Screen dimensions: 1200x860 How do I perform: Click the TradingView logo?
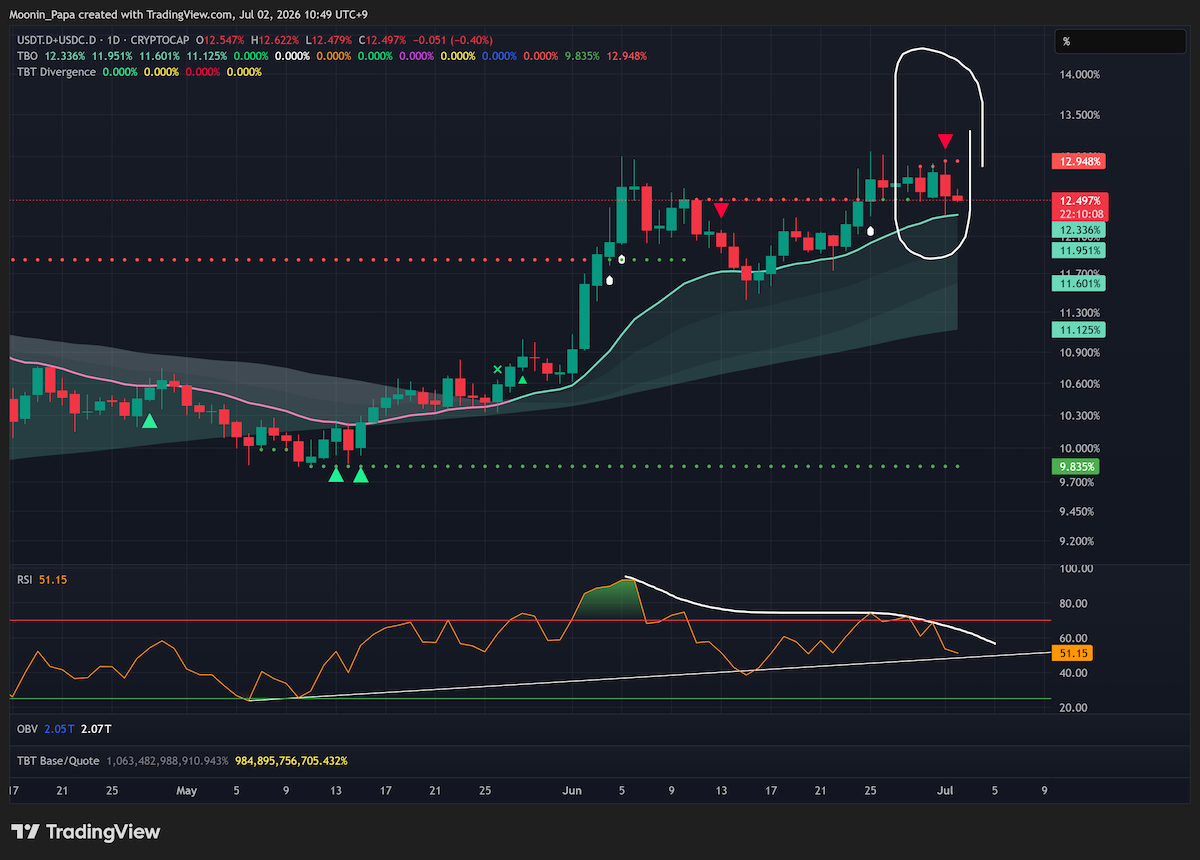[85, 832]
